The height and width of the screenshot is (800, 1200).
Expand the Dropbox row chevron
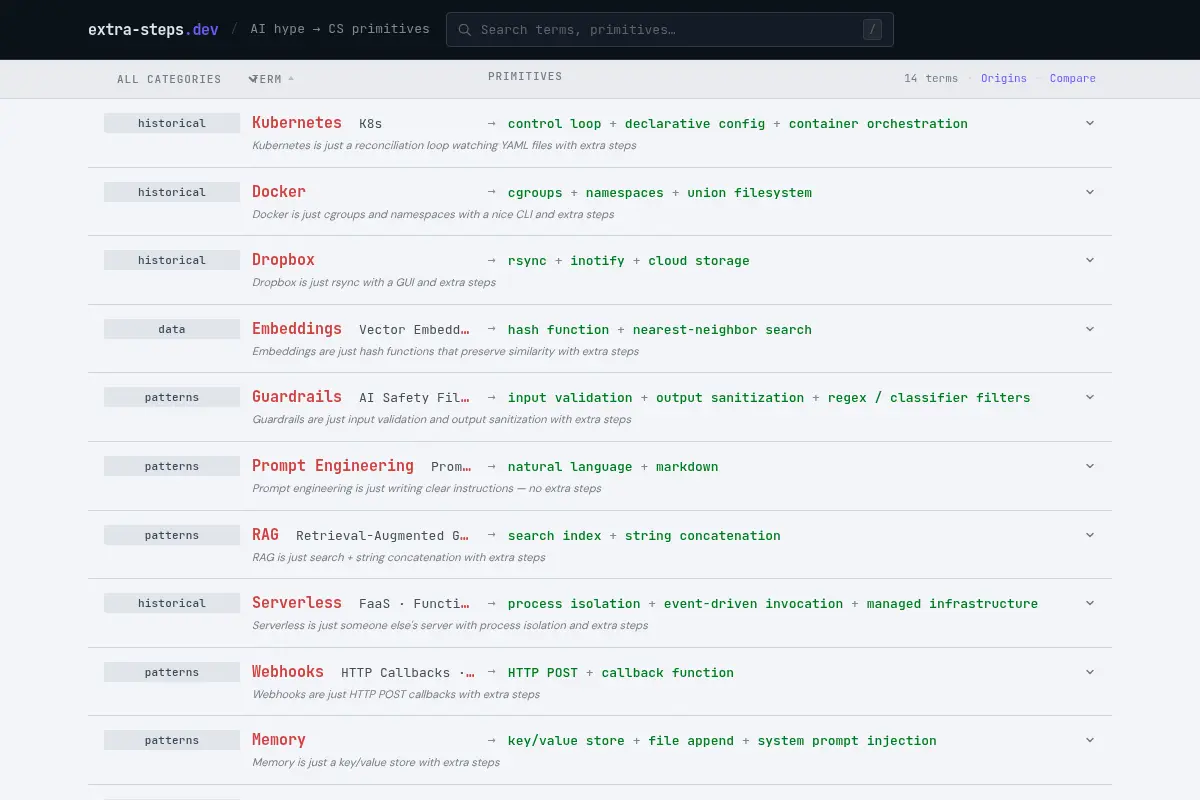1090,260
